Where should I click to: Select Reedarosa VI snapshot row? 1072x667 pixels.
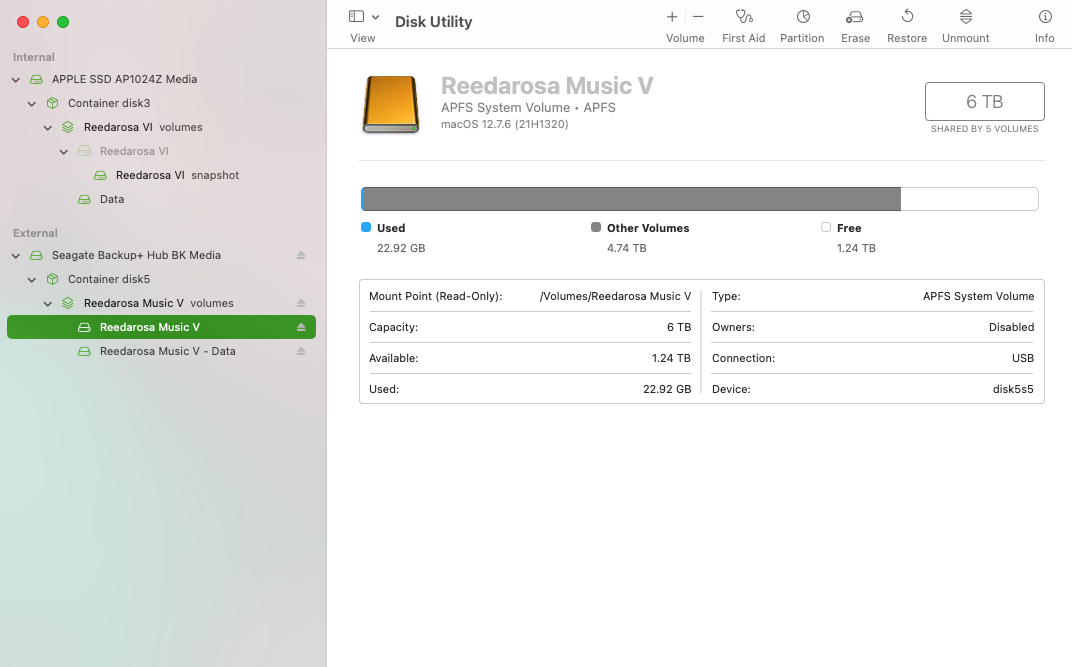[161, 175]
